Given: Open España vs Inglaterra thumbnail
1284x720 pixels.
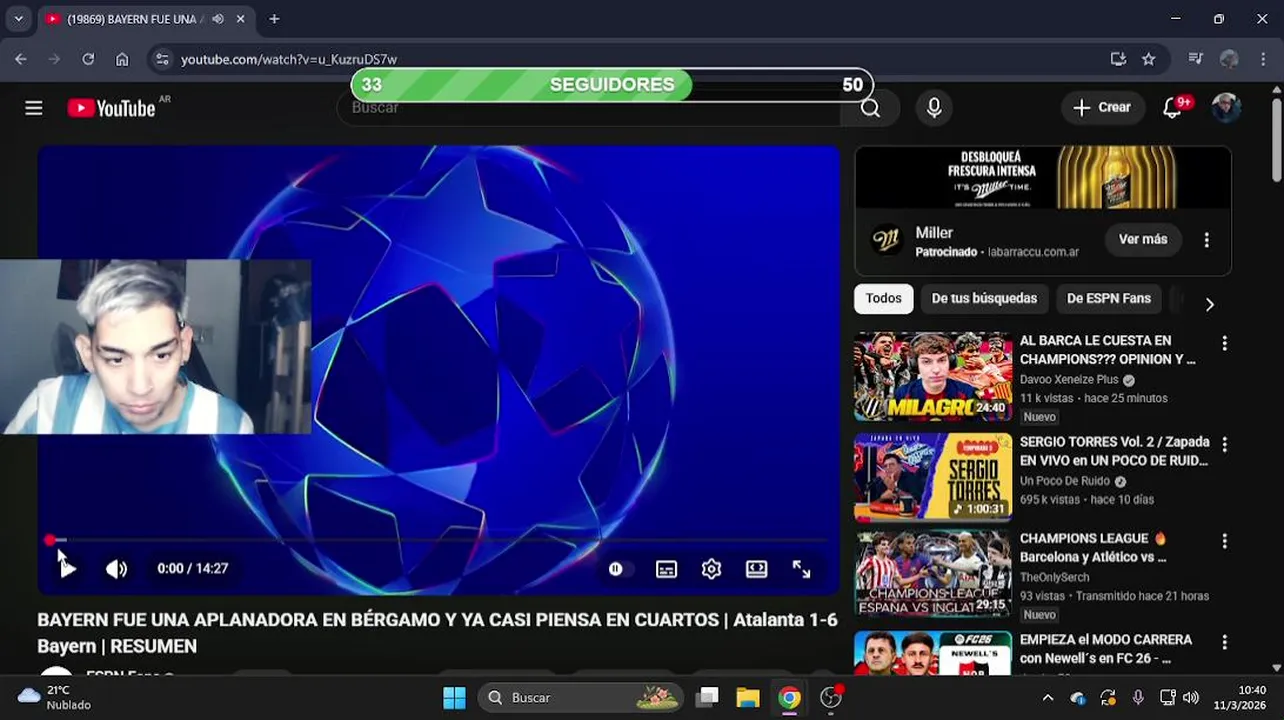Looking at the screenshot, I should (x=933, y=574).
